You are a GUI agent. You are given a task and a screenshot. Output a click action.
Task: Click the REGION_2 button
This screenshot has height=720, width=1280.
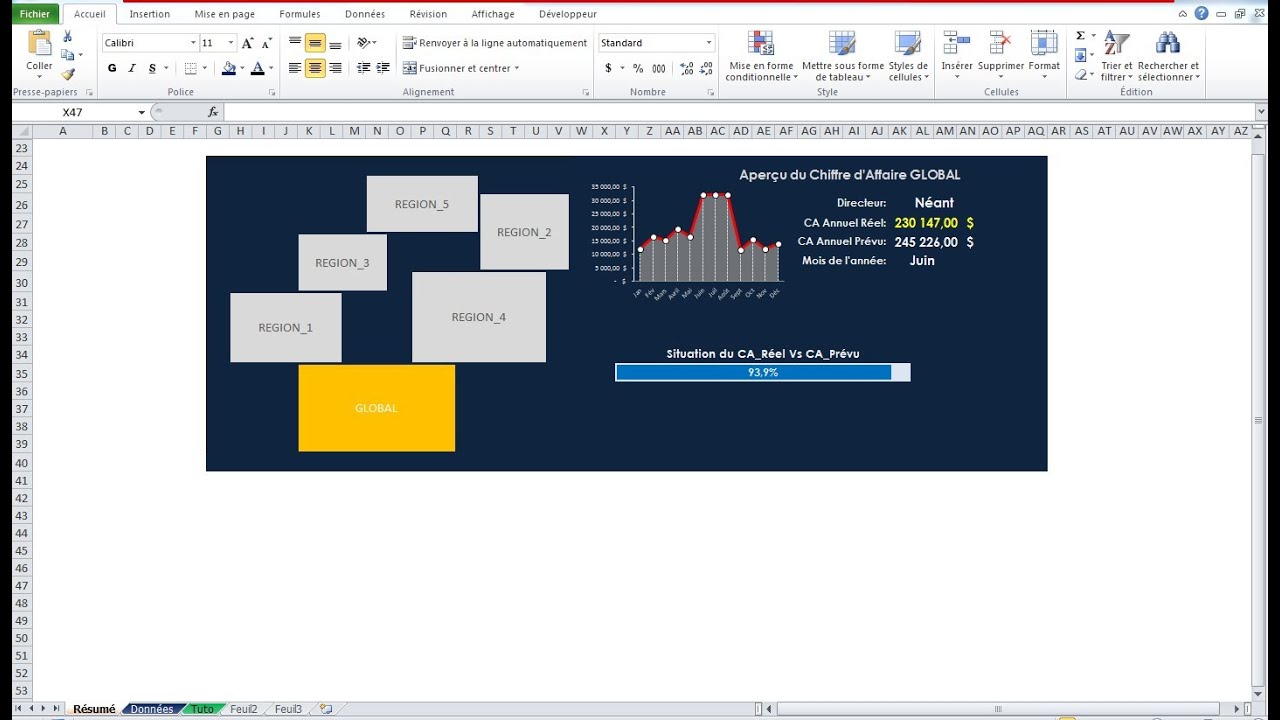[524, 232]
